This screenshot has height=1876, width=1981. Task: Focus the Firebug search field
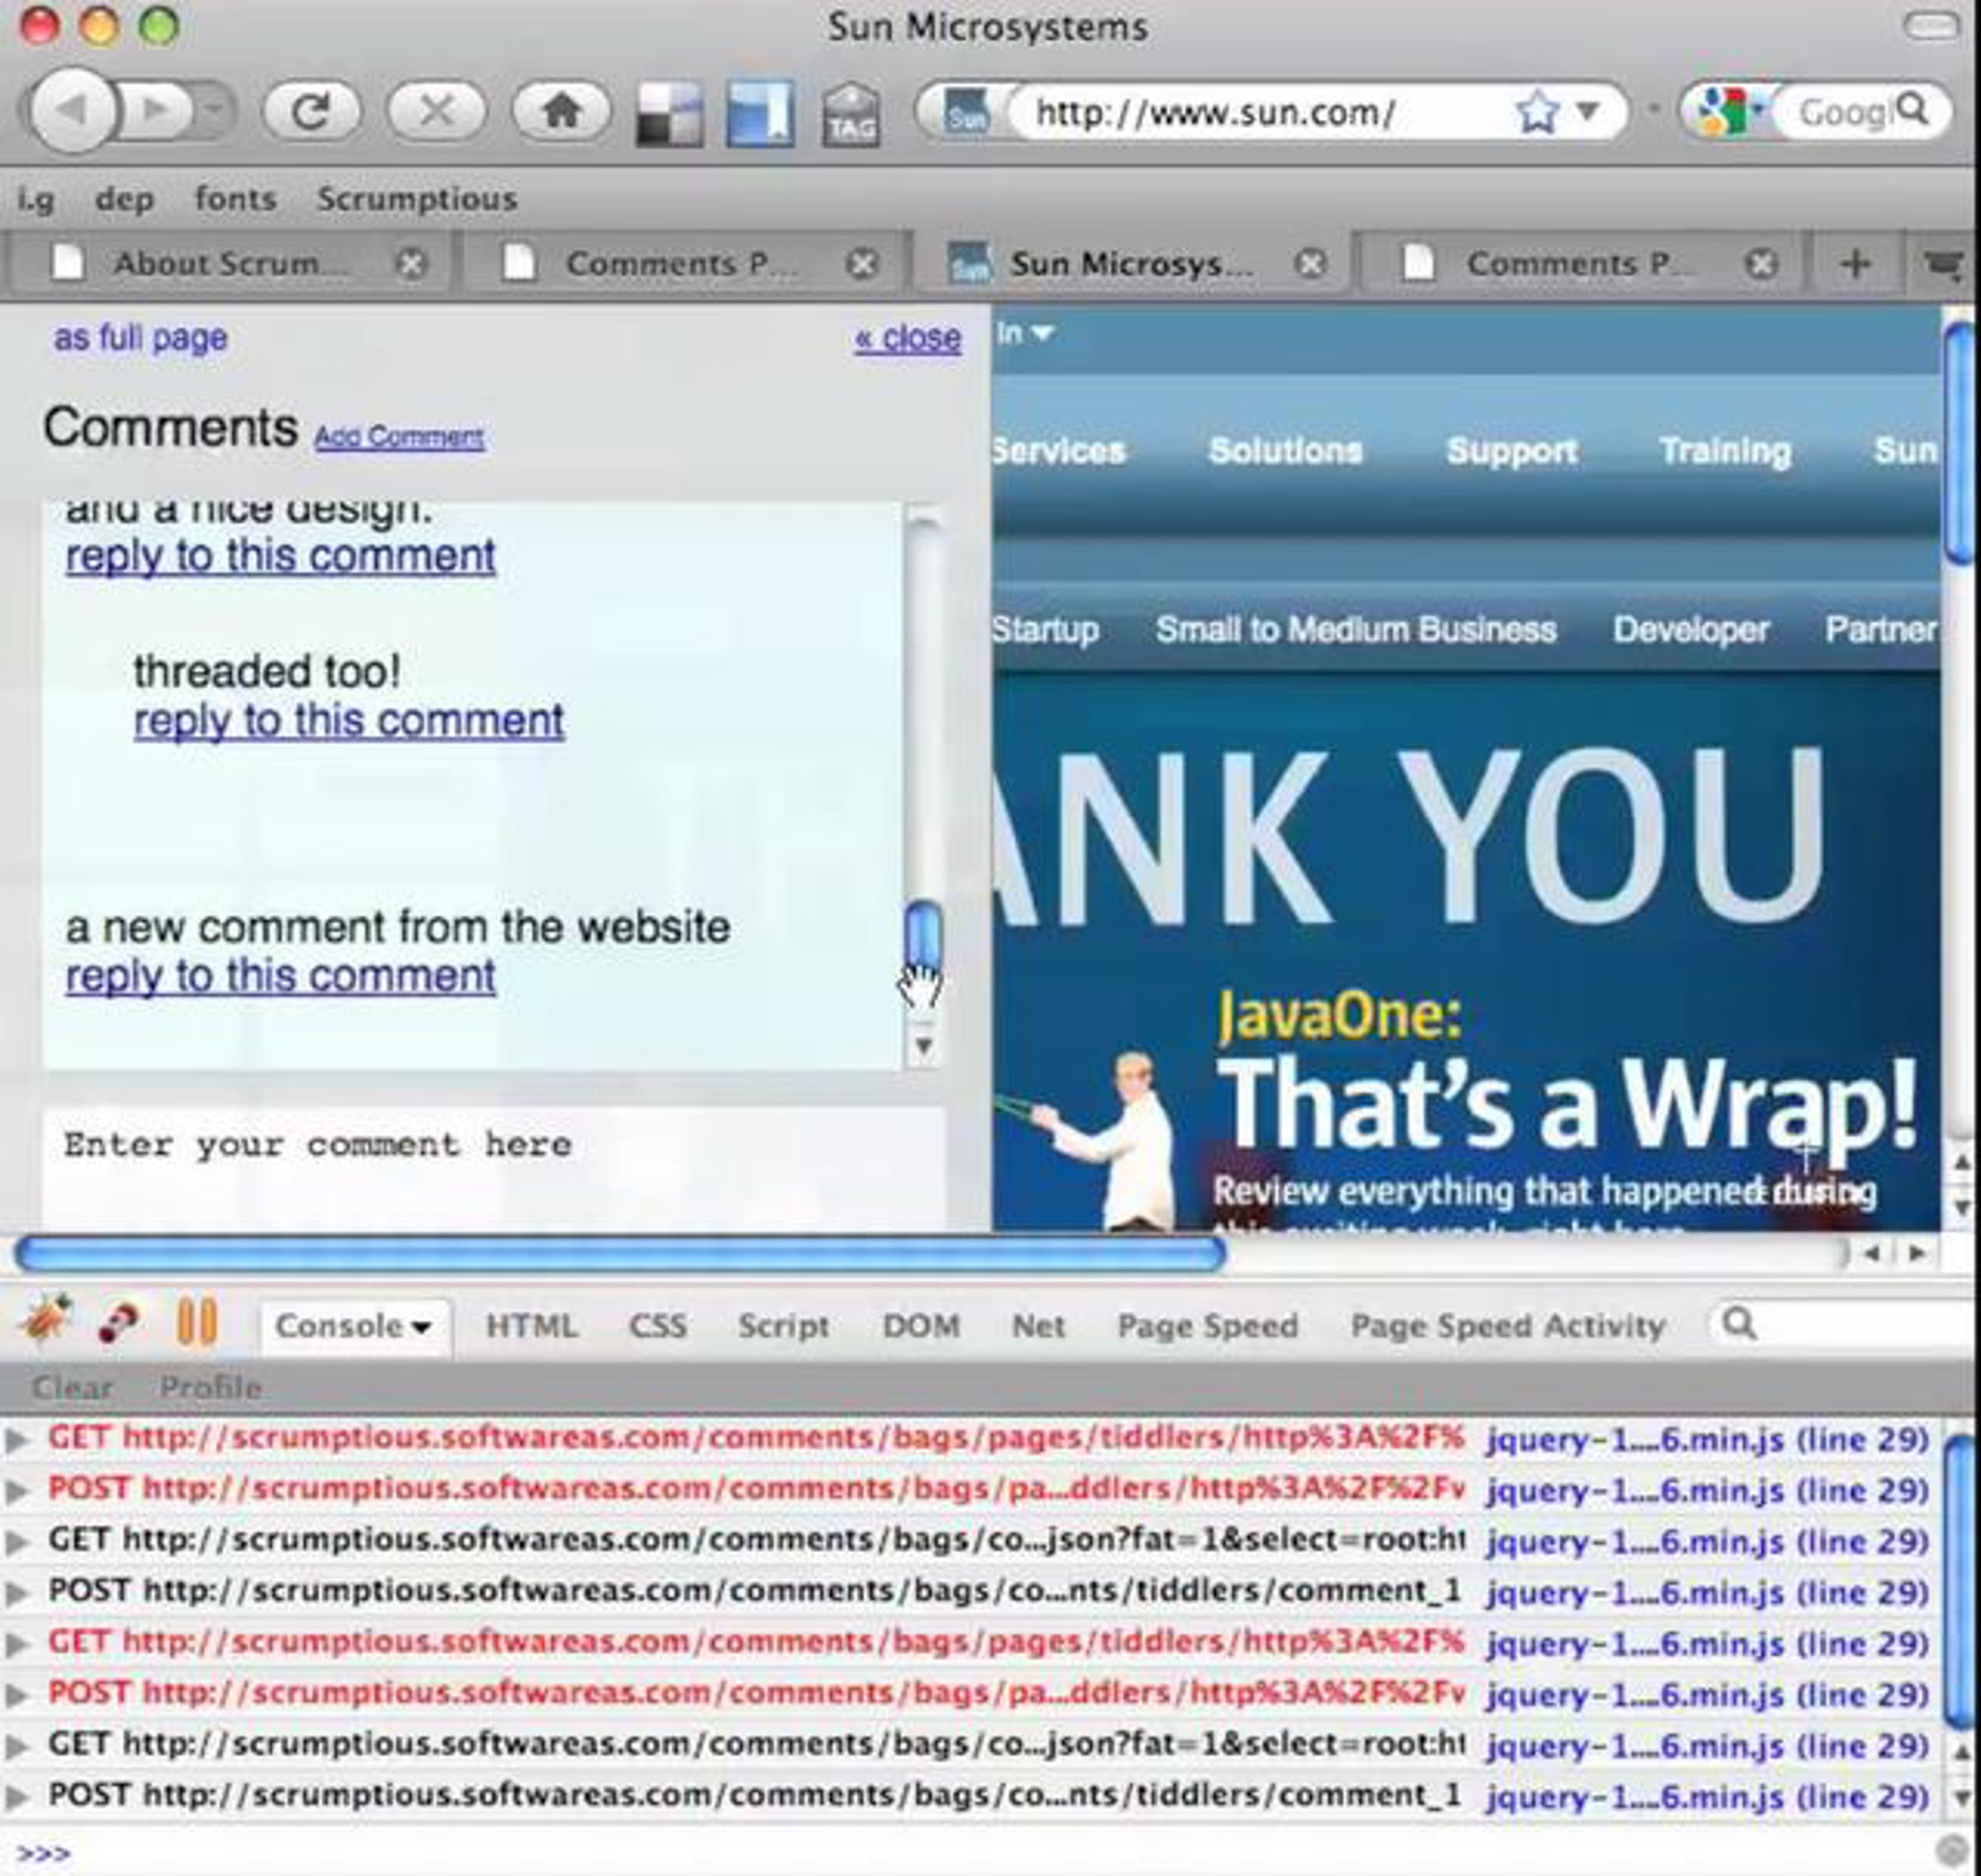pyautogui.click(x=1845, y=1324)
